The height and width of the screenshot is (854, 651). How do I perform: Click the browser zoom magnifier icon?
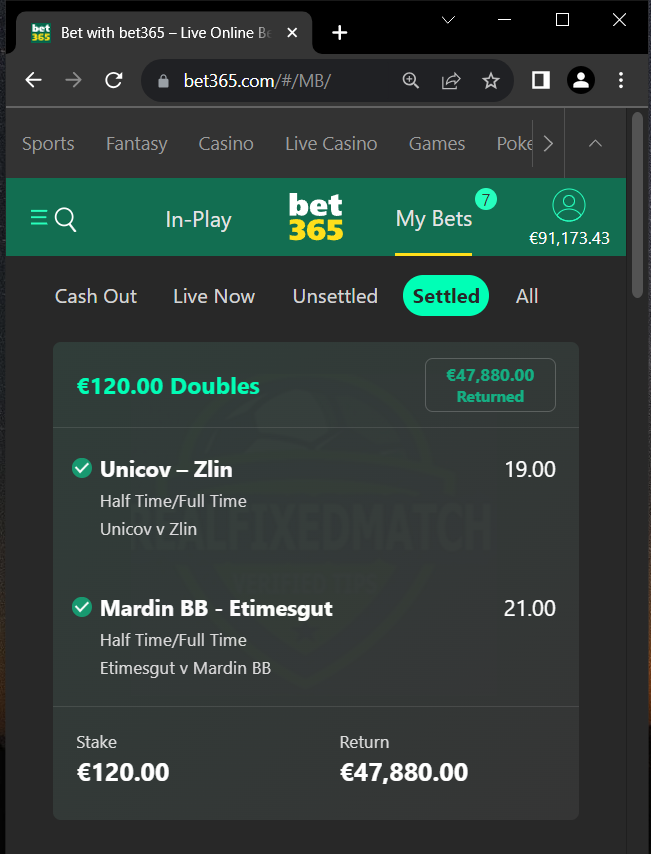pyautogui.click(x=411, y=81)
